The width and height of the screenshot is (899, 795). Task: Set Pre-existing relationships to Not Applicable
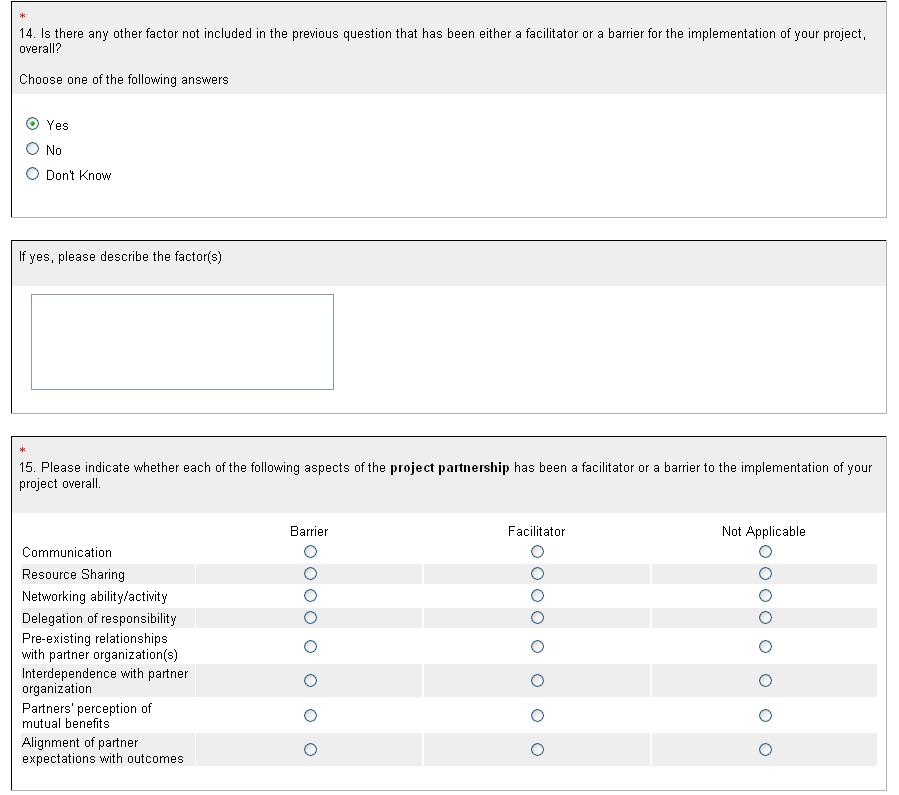point(765,647)
